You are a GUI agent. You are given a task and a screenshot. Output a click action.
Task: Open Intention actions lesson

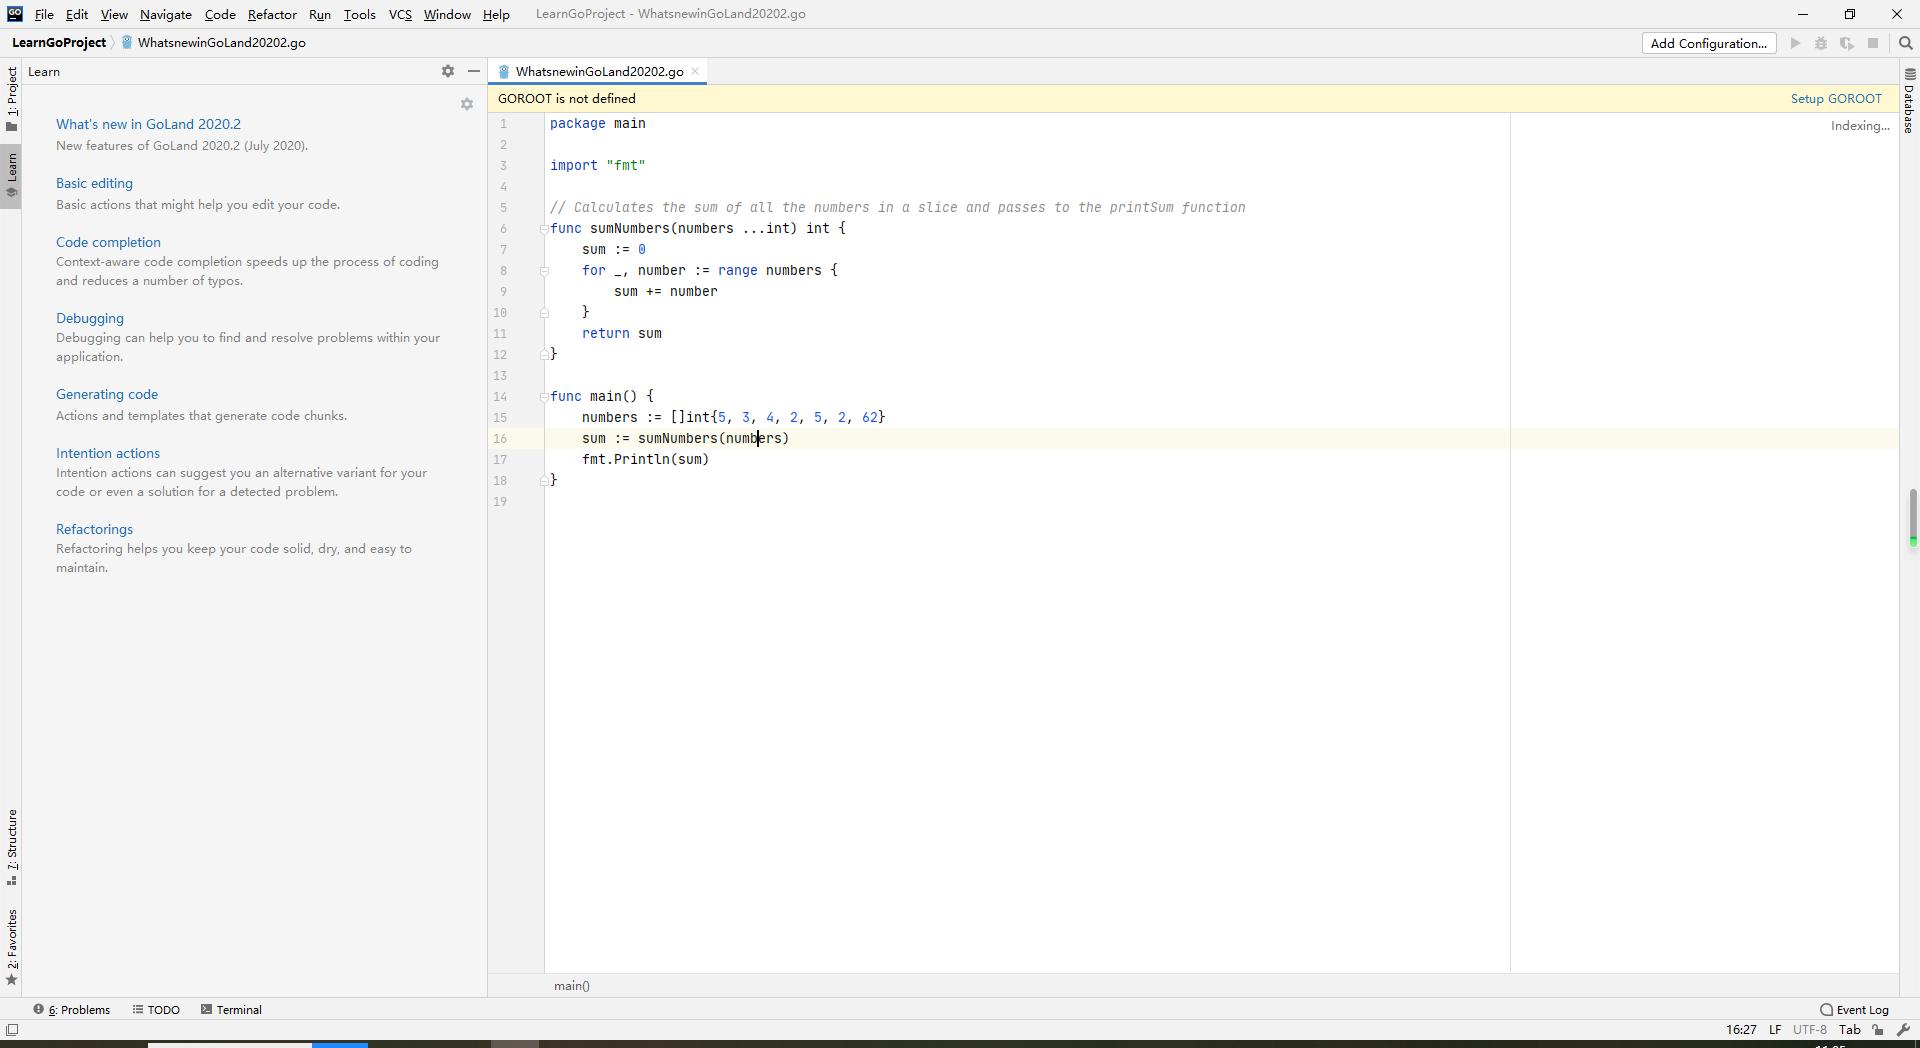point(108,453)
